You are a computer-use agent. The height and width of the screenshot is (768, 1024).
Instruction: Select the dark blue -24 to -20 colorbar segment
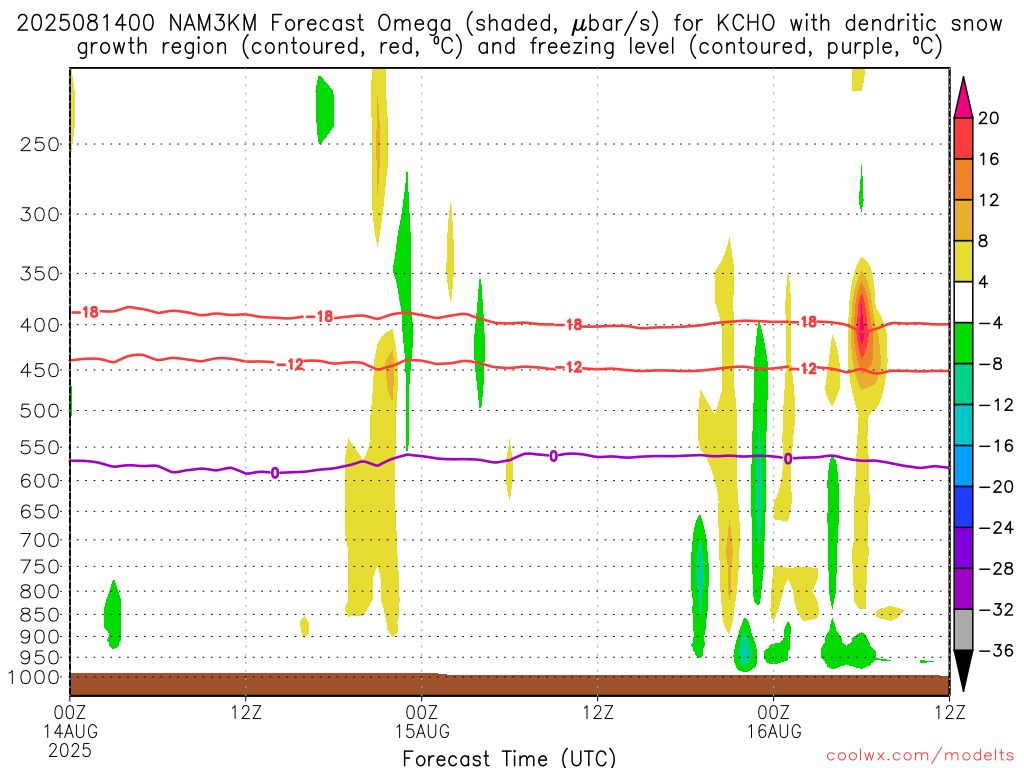pyautogui.click(x=963, y=507)
